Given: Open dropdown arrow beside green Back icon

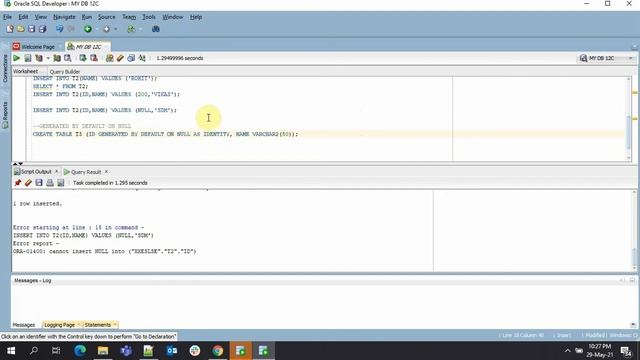Looking at the screenshot, I should tap(97, 29).
